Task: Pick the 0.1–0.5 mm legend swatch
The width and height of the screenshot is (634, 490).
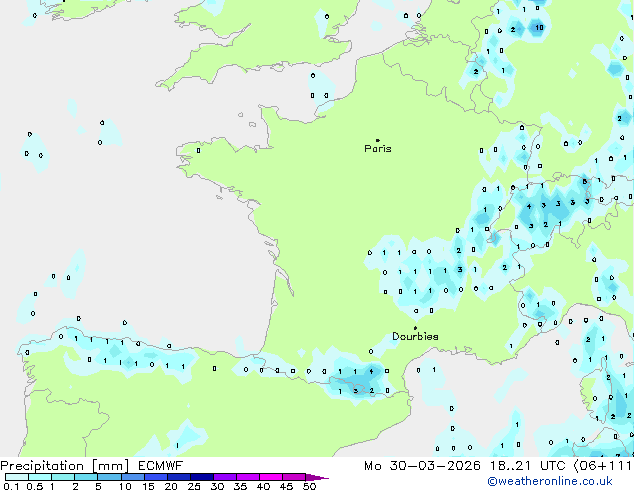Action: click(17, 477)
